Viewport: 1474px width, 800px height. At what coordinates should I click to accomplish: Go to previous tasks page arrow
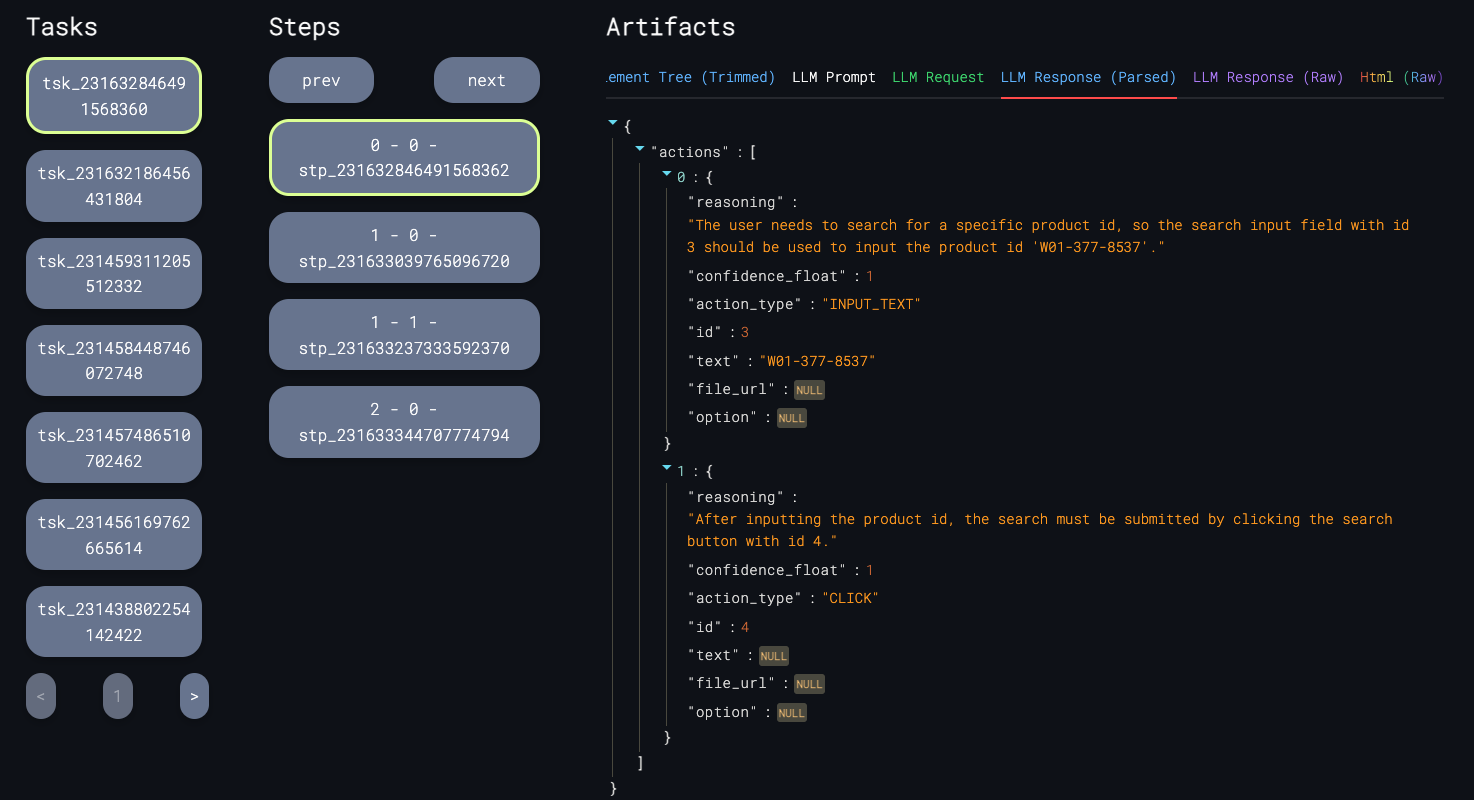(41, 696)
